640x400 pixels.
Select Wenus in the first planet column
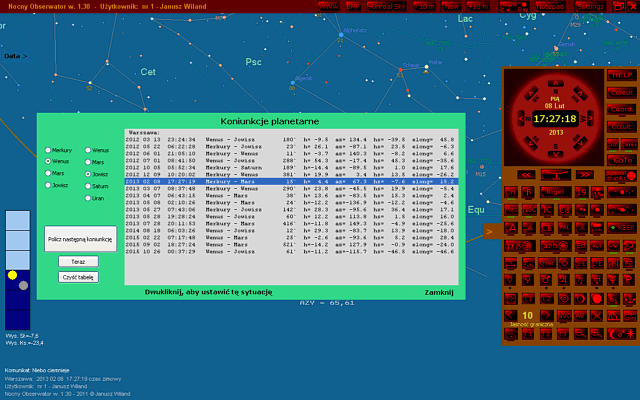point(57,161)
